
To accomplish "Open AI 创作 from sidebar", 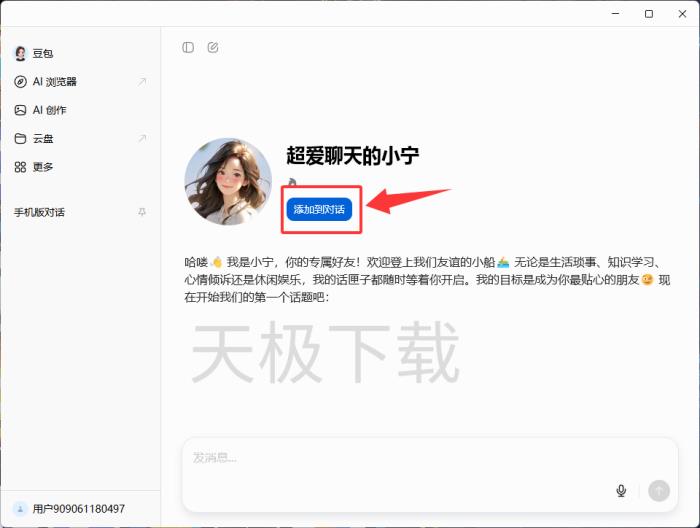I will tap(49, 110).
